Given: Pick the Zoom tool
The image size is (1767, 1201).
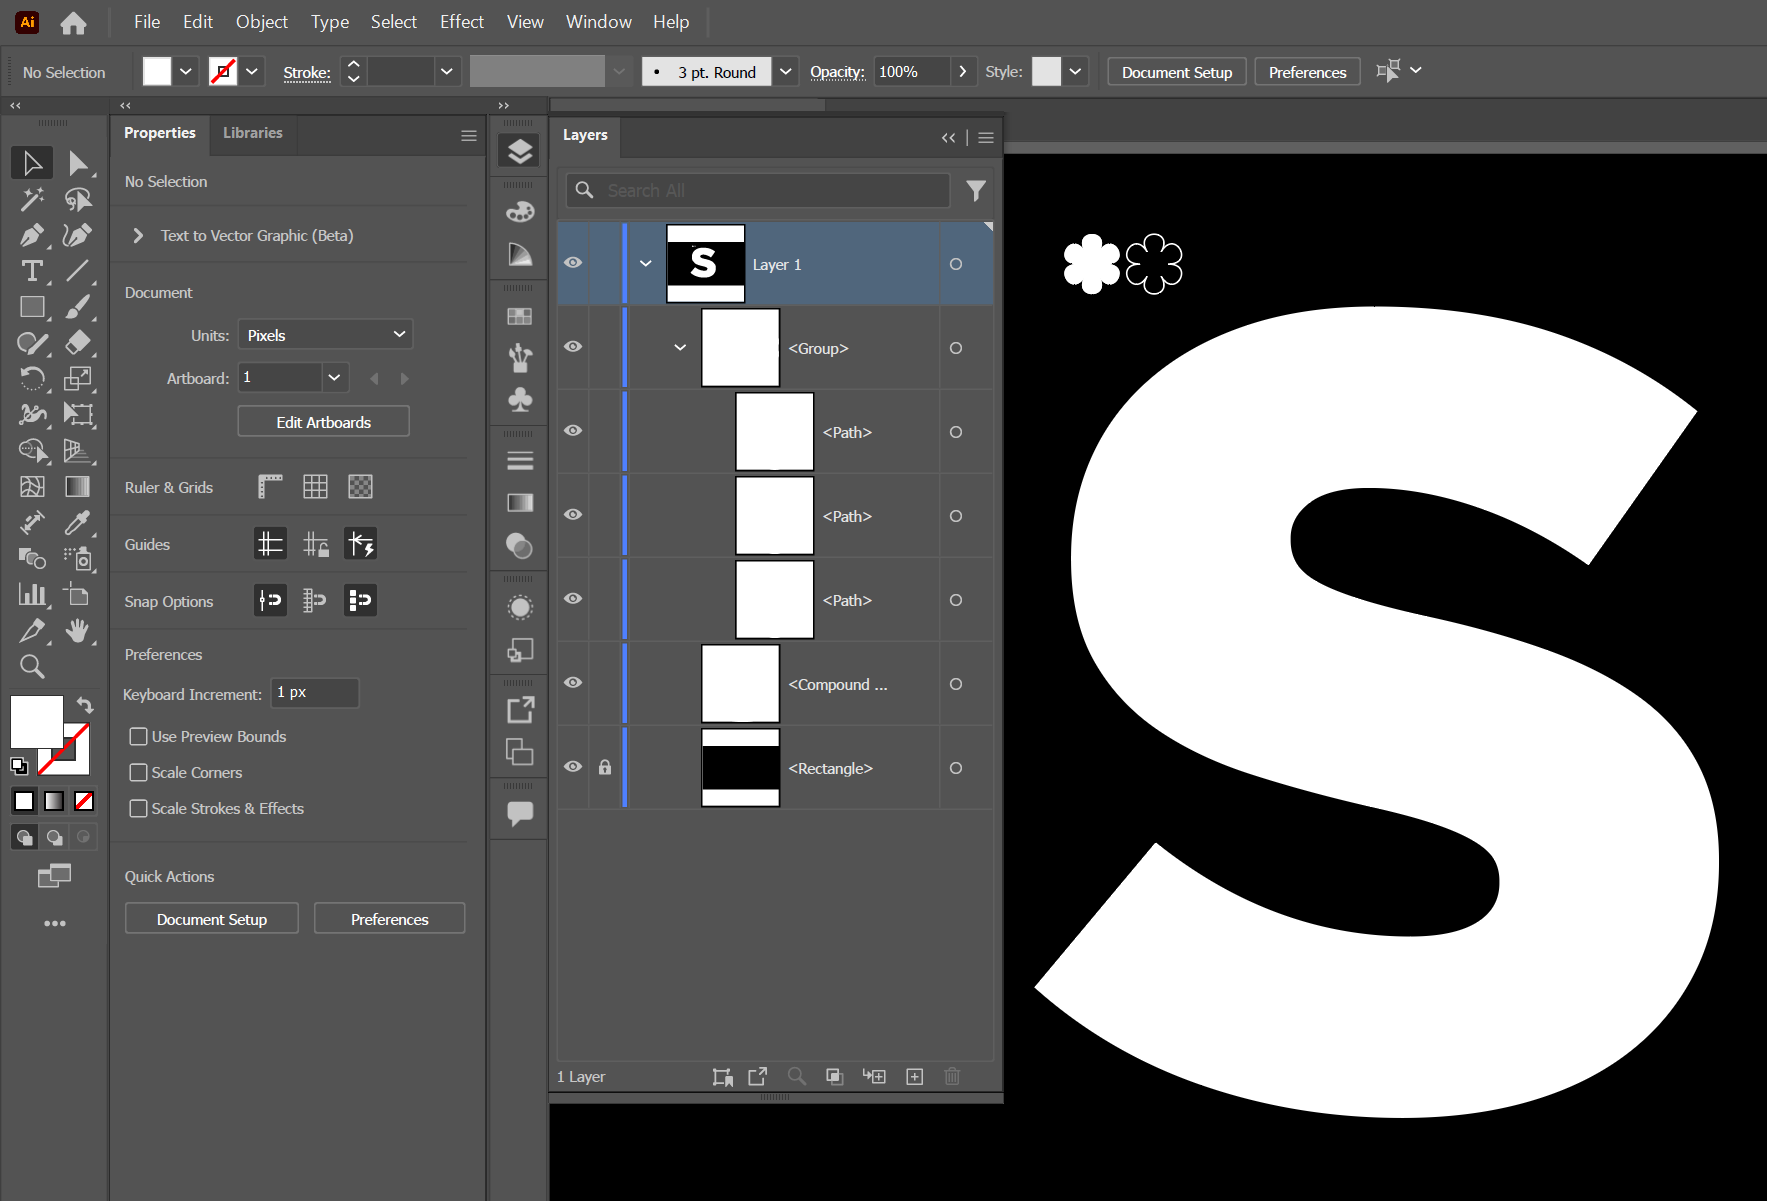Looking at the screenshot, I should click(x=32, y=666).
